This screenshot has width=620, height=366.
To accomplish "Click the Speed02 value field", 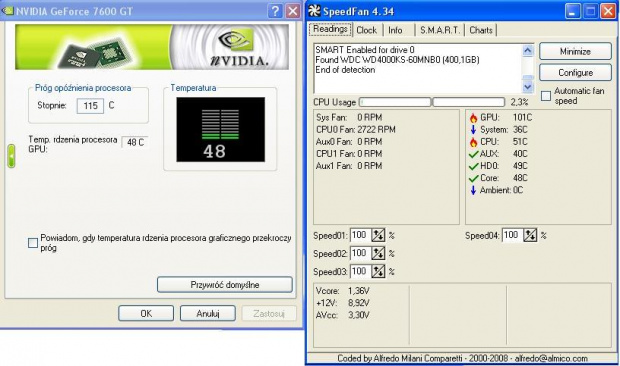I will tap(360, 253).
